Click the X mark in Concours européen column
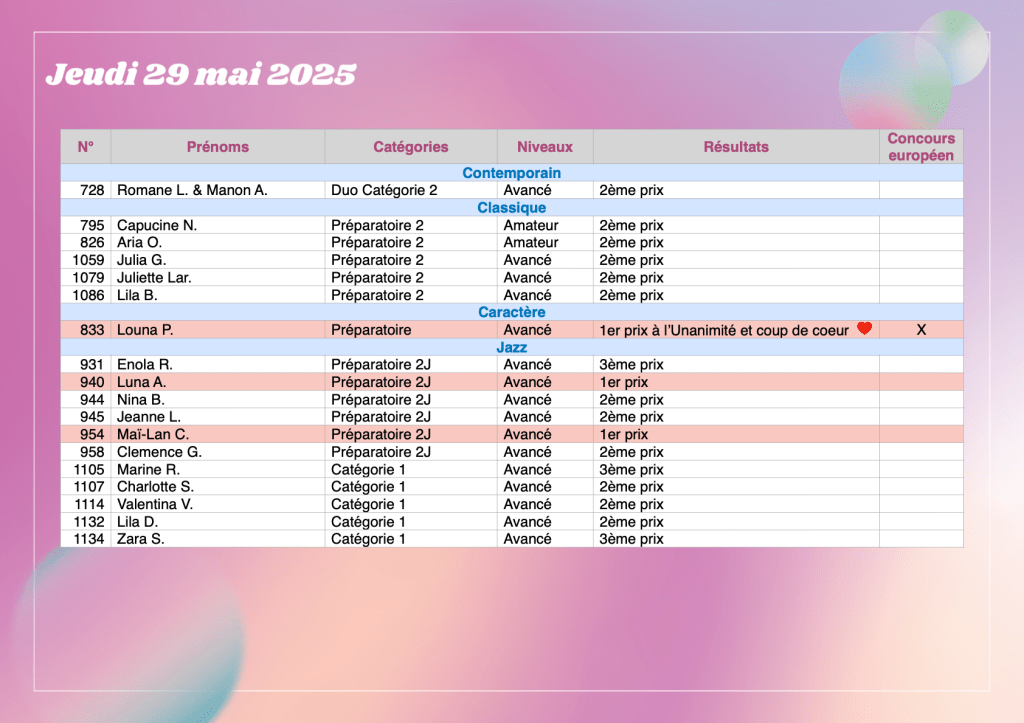 tap(921, 330)
